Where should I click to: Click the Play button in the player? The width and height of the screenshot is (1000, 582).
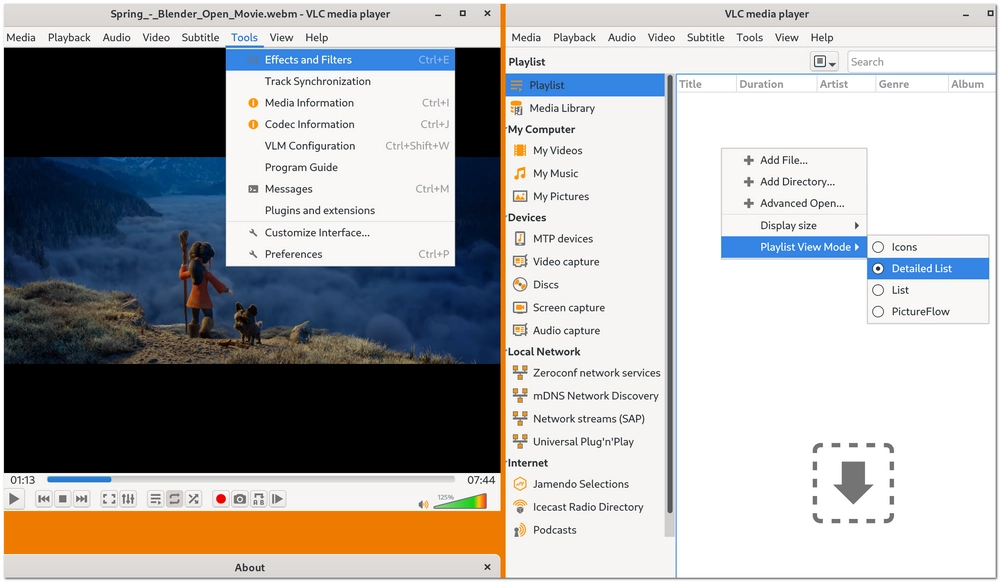point(14,499)
